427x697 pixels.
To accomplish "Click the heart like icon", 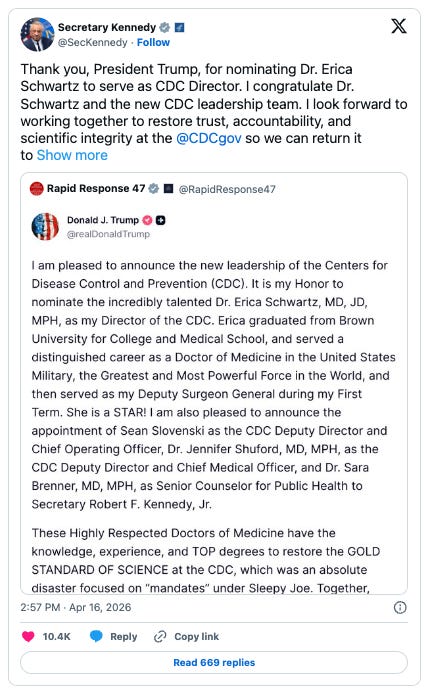I will pyautogui.click(x=28, y=636).
